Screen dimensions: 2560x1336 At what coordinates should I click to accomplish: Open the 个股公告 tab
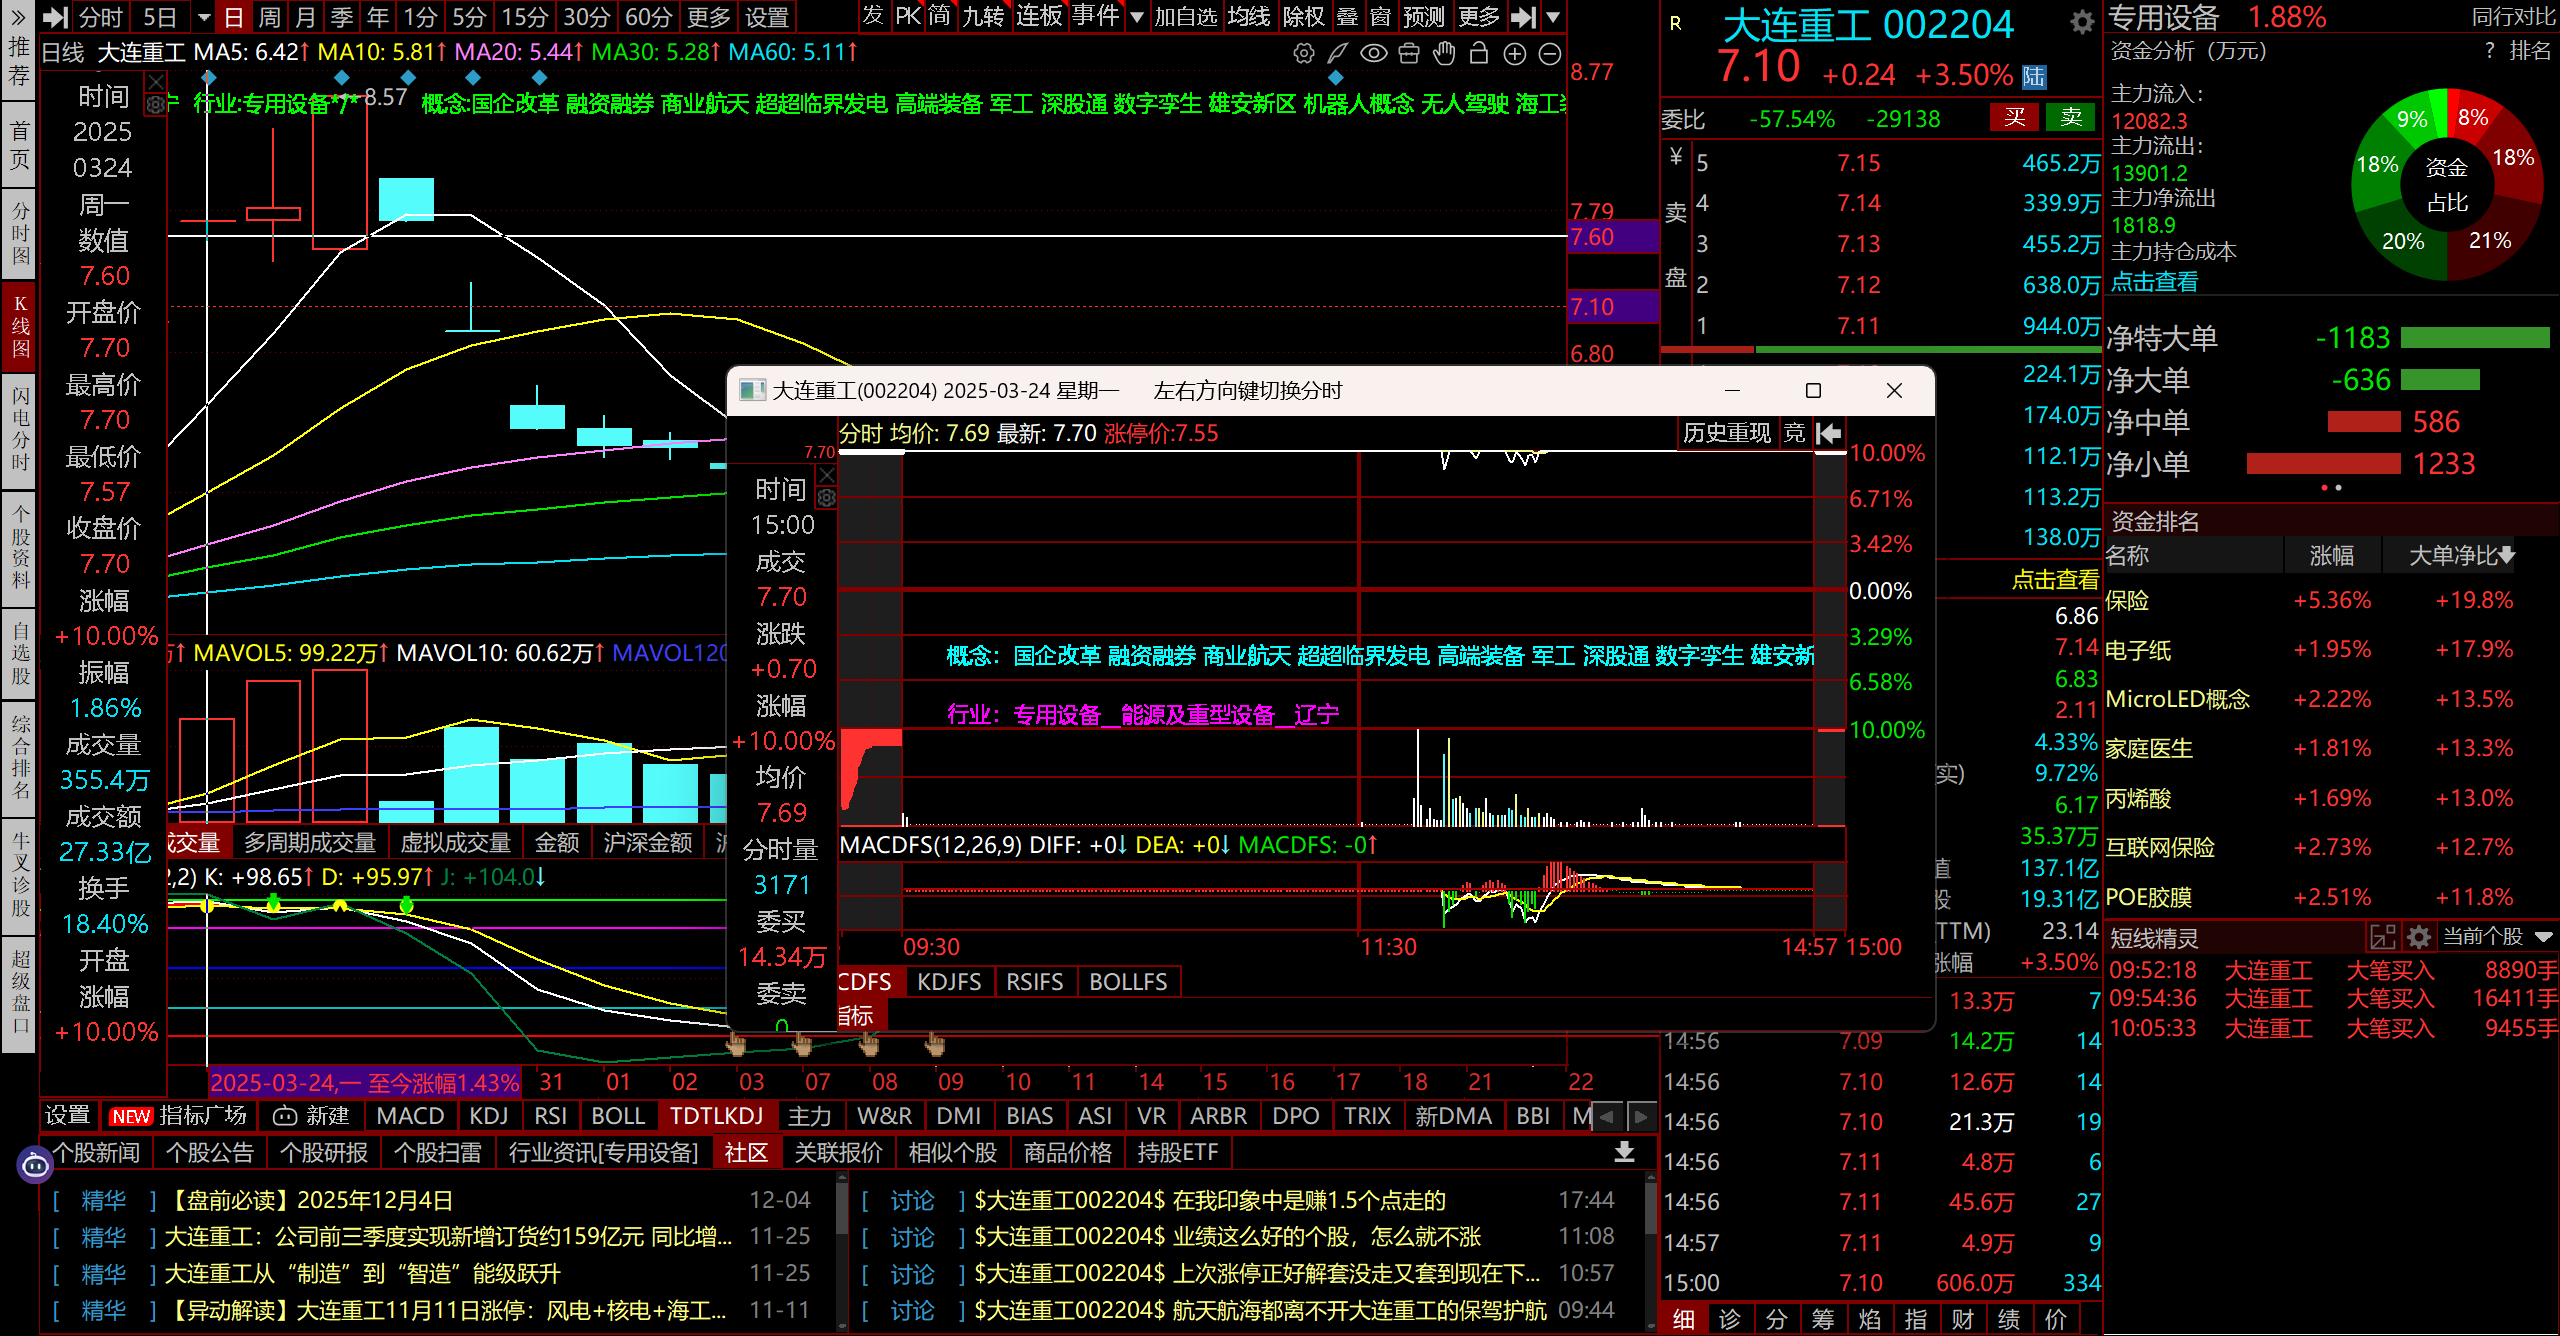click(210, 1153)
